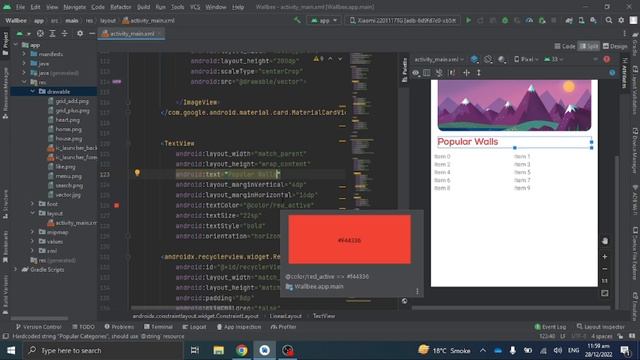Click design surface layers icon

pyautogui.click(x=474, y=59)
